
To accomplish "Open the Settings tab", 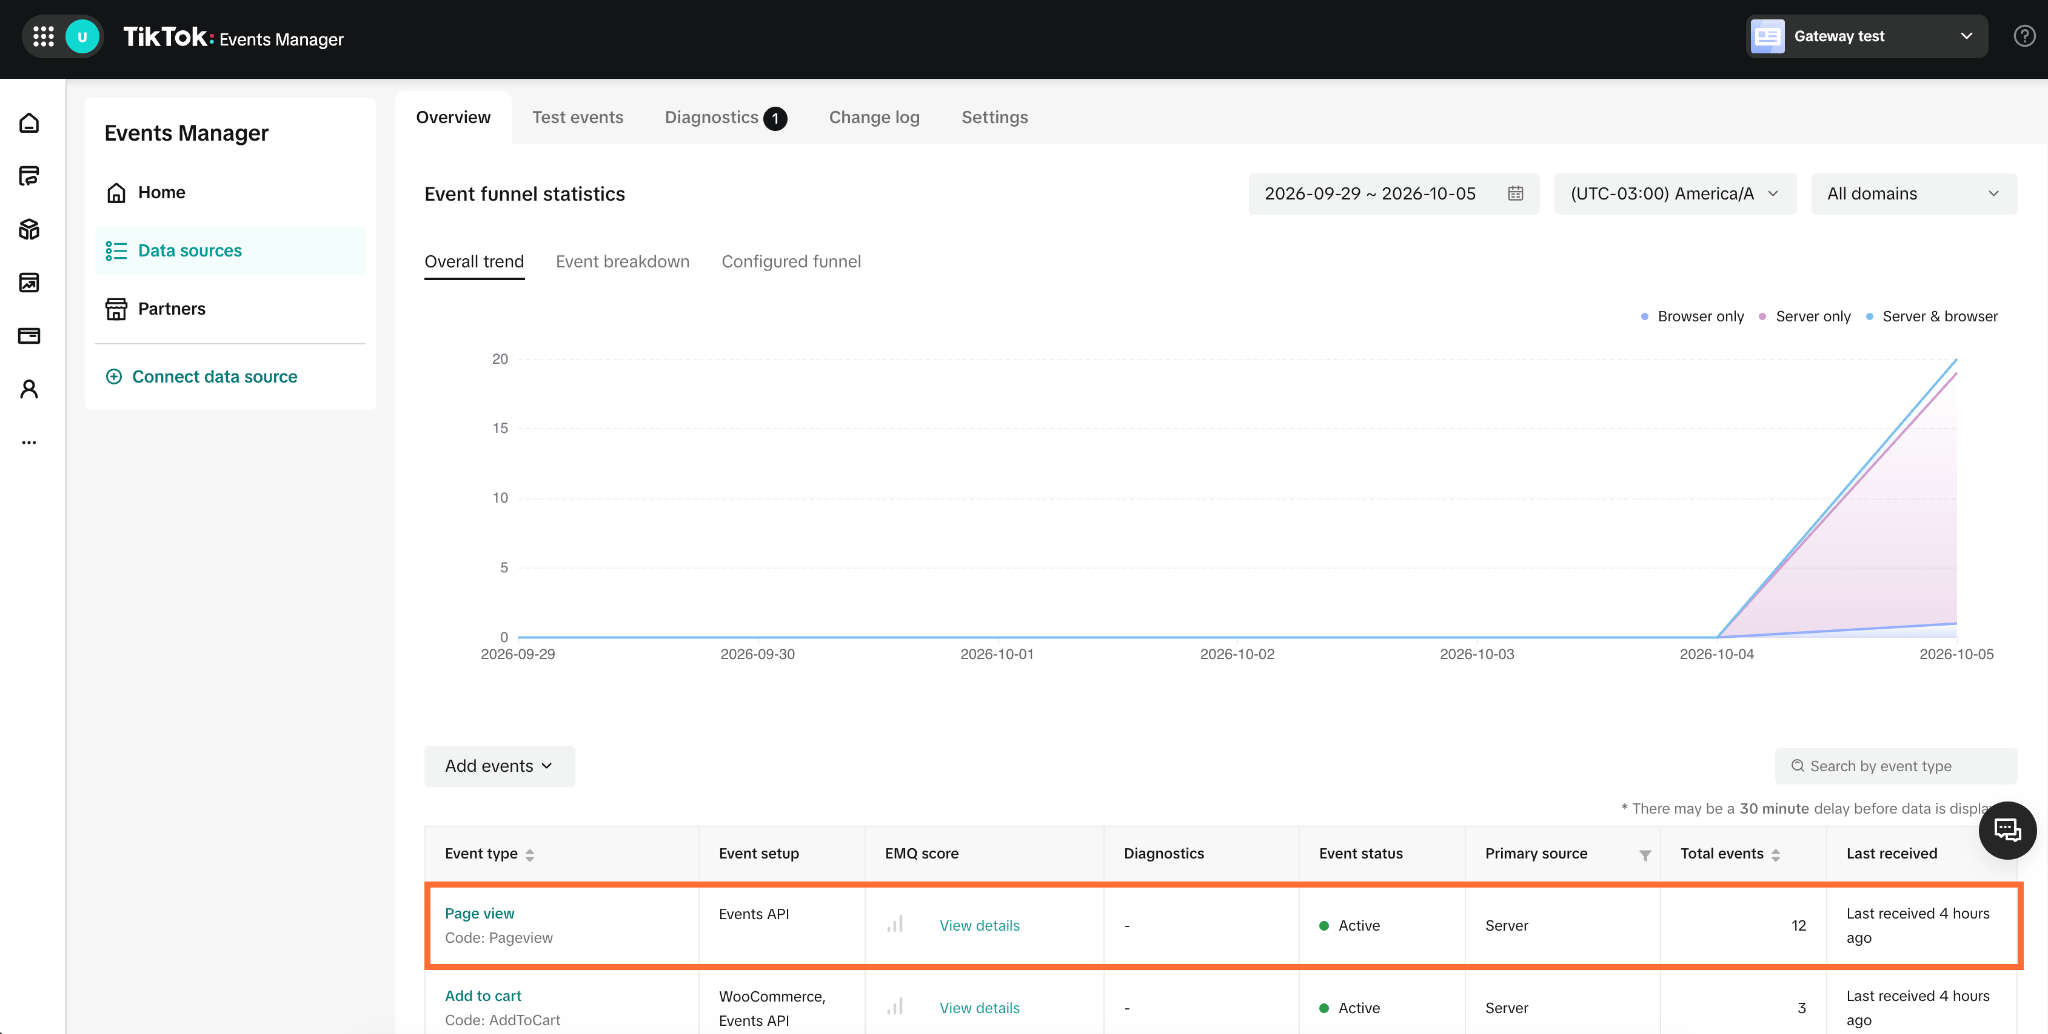I will (995, 117).
